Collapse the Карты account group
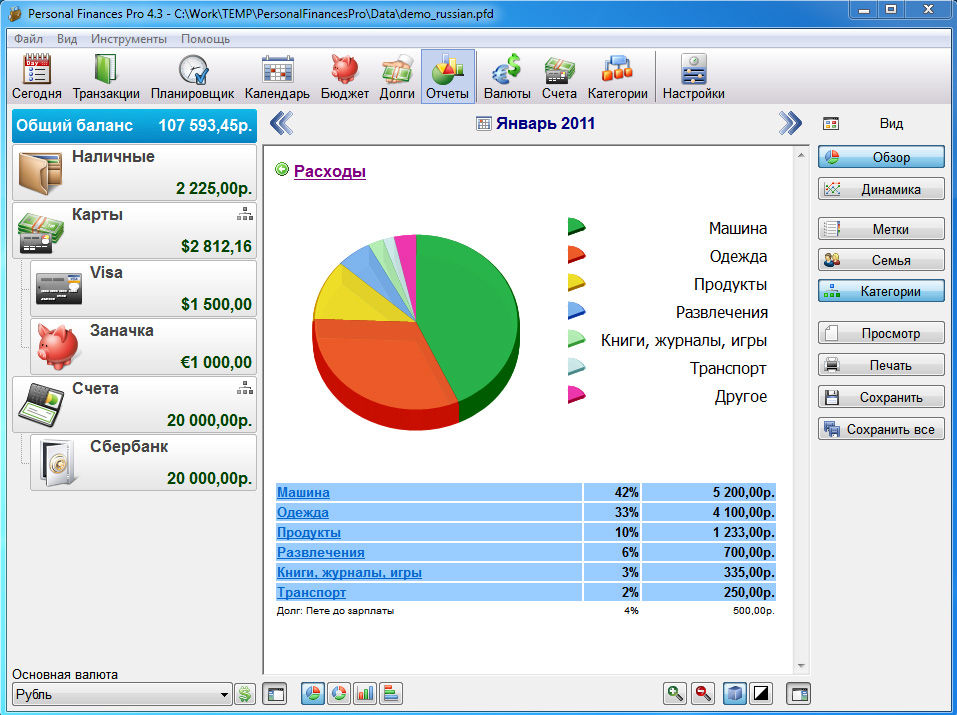Image resolution: width=957 pixels, height=715 pixels. (245, 214)
